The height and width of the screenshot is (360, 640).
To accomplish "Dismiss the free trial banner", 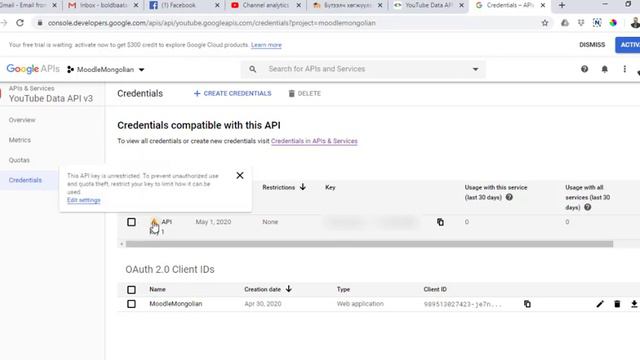I will (592, 45).
